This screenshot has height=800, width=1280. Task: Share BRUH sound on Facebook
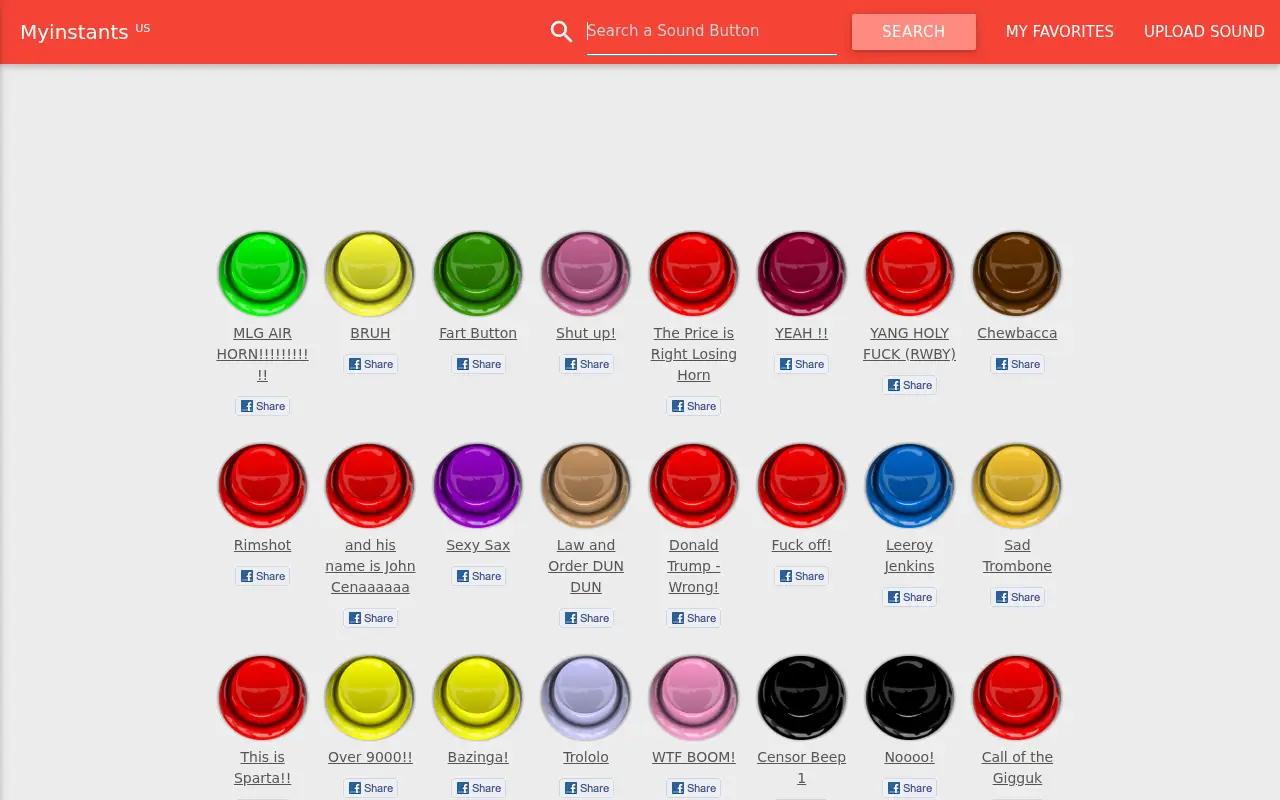[x=370, y=364]
